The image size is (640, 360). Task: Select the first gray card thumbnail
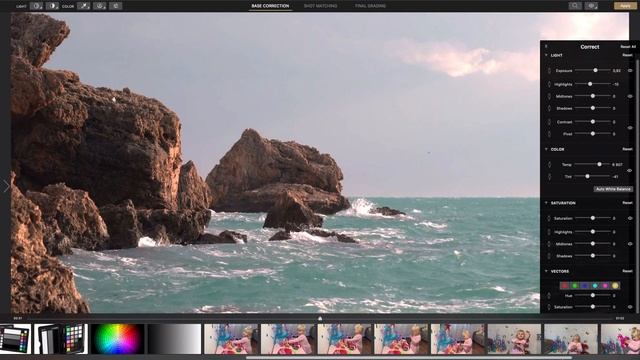[x=15, y=339]
